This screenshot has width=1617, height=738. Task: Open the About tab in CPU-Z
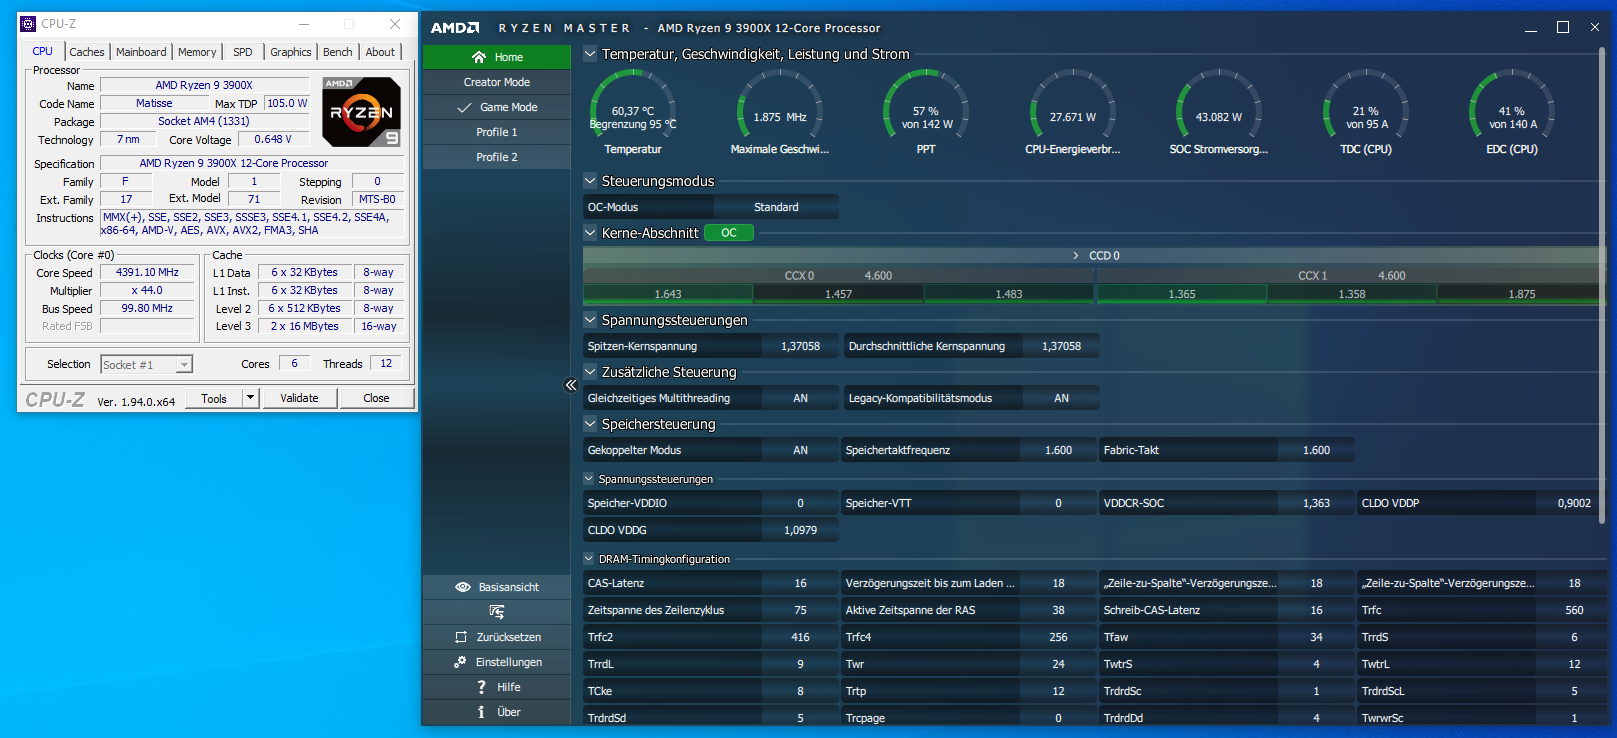click(x=380, y=52)
